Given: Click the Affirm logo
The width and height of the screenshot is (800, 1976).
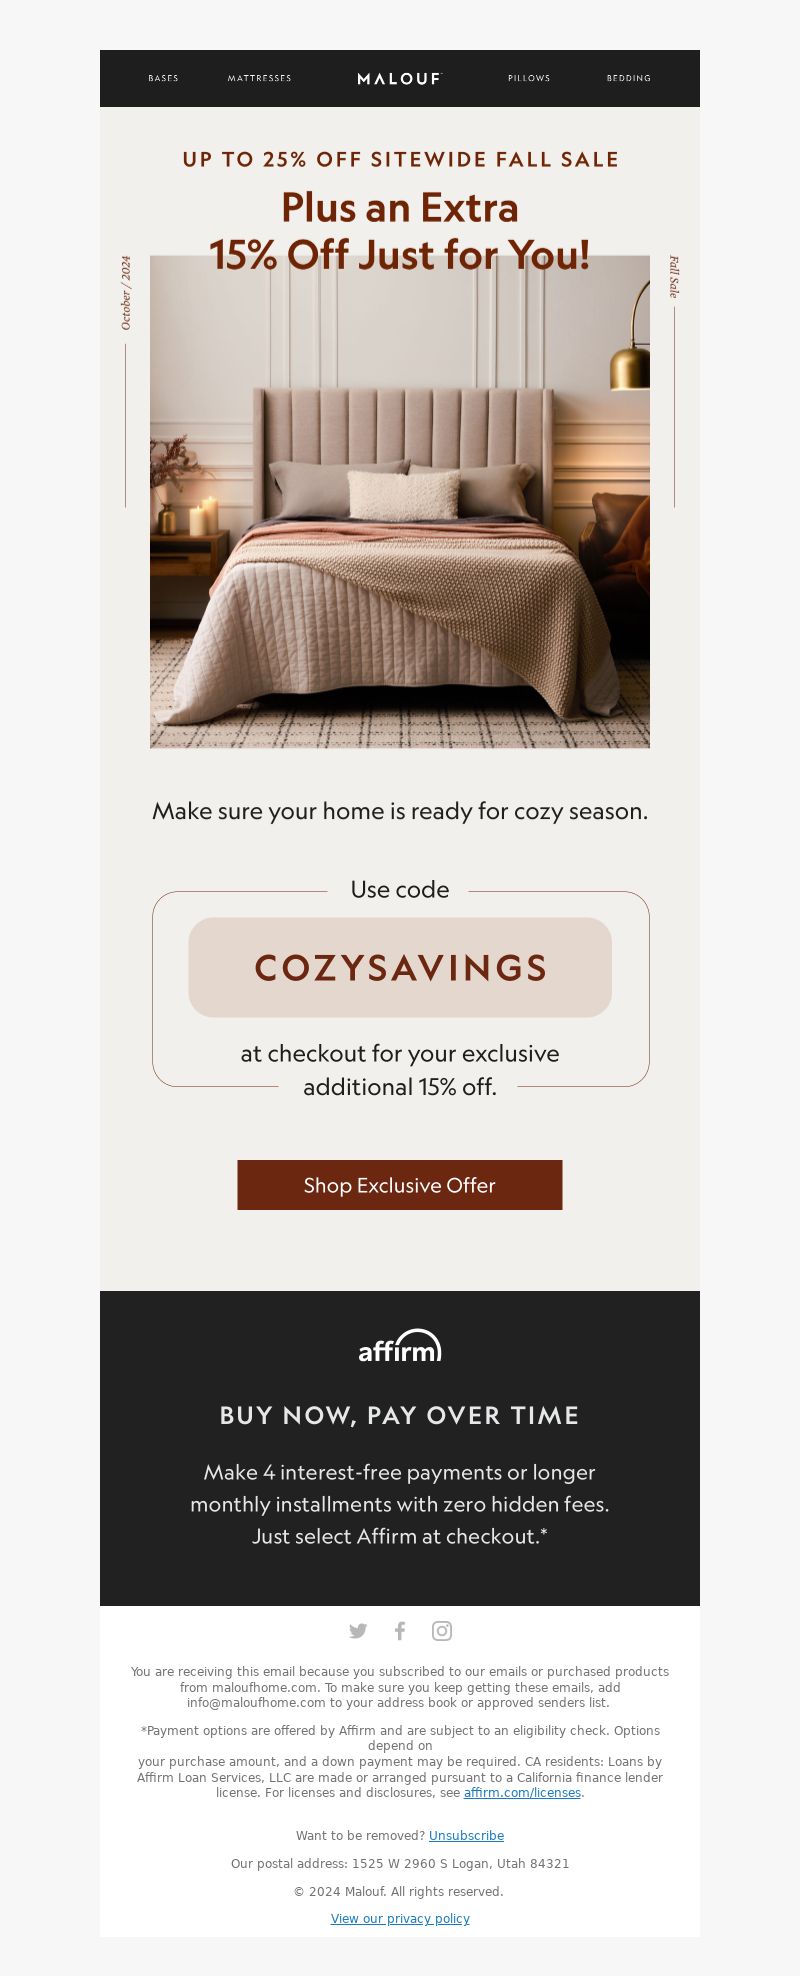Looking at the screenshot, I should pyautogui.click(x=400, y=1346).
